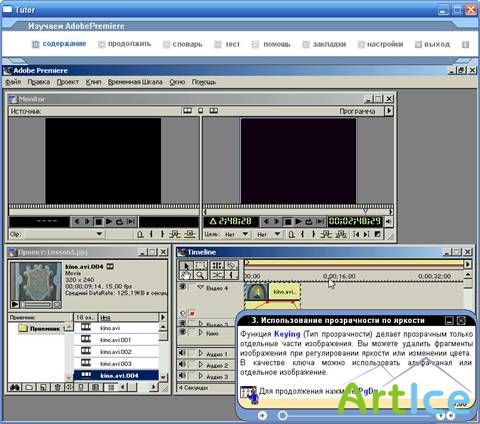The image size is (480, 424).
Task: Toggle visibility of the Кино video track
Action: pyautogui.click(x=183, y=332)
